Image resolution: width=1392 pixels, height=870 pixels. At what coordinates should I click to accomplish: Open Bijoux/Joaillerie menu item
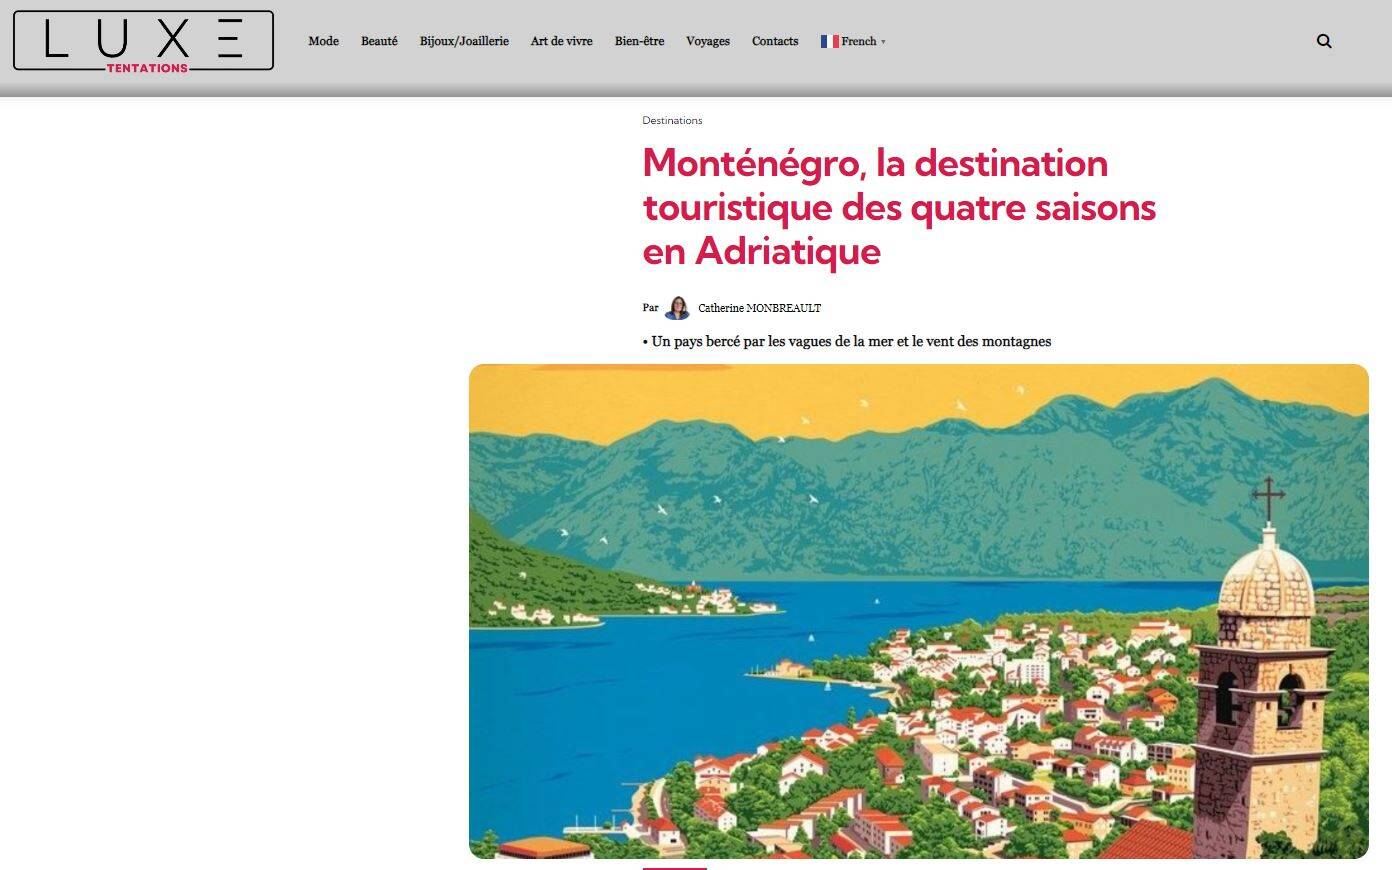pyautogui.click(x=464, y=41)
